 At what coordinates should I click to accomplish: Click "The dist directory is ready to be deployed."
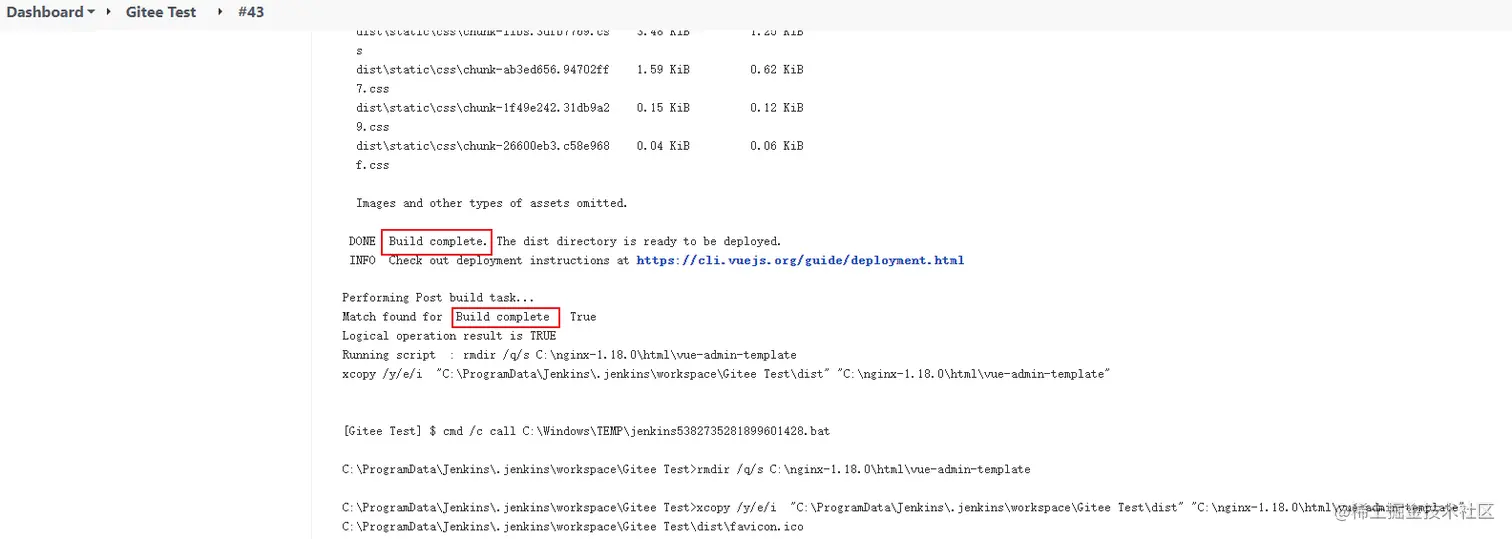[x=639, y=241]
